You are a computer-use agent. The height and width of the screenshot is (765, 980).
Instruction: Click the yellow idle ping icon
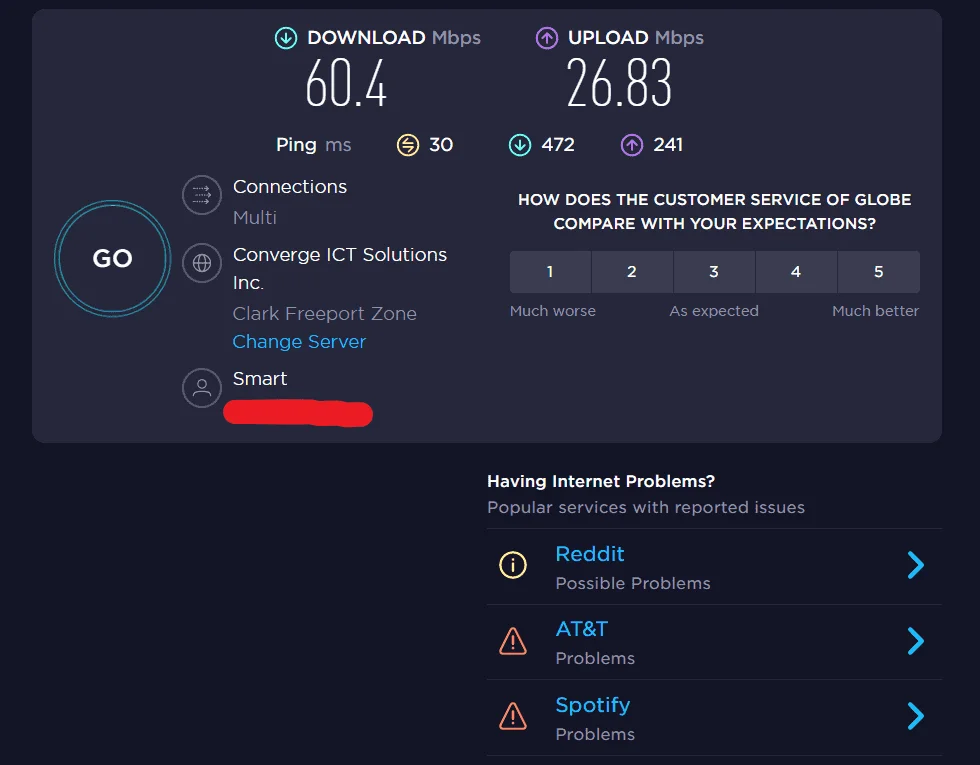[x=408, y=145]
